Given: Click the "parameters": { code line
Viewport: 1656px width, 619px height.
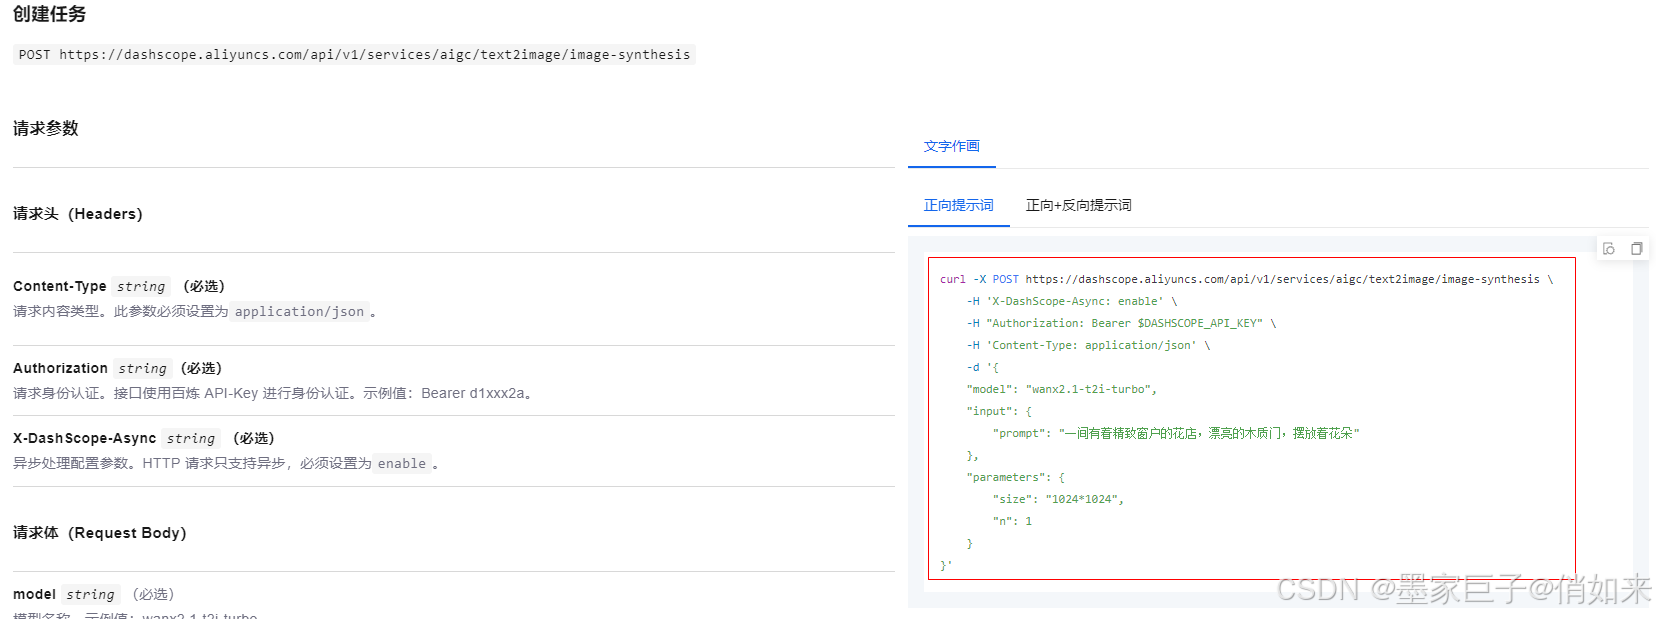Looking at the screenshot, I should [1015, 477].
